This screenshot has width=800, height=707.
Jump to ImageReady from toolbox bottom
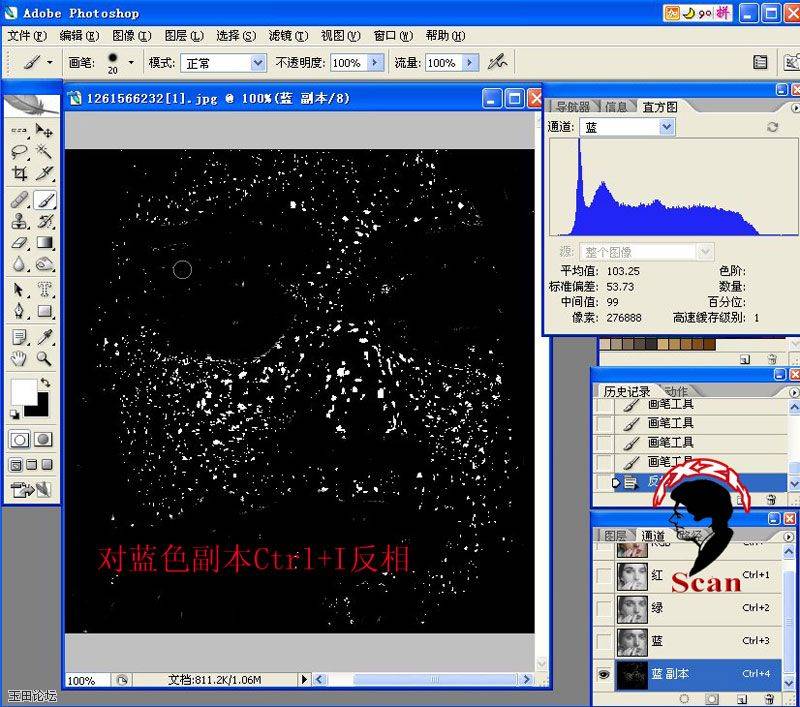32,490
